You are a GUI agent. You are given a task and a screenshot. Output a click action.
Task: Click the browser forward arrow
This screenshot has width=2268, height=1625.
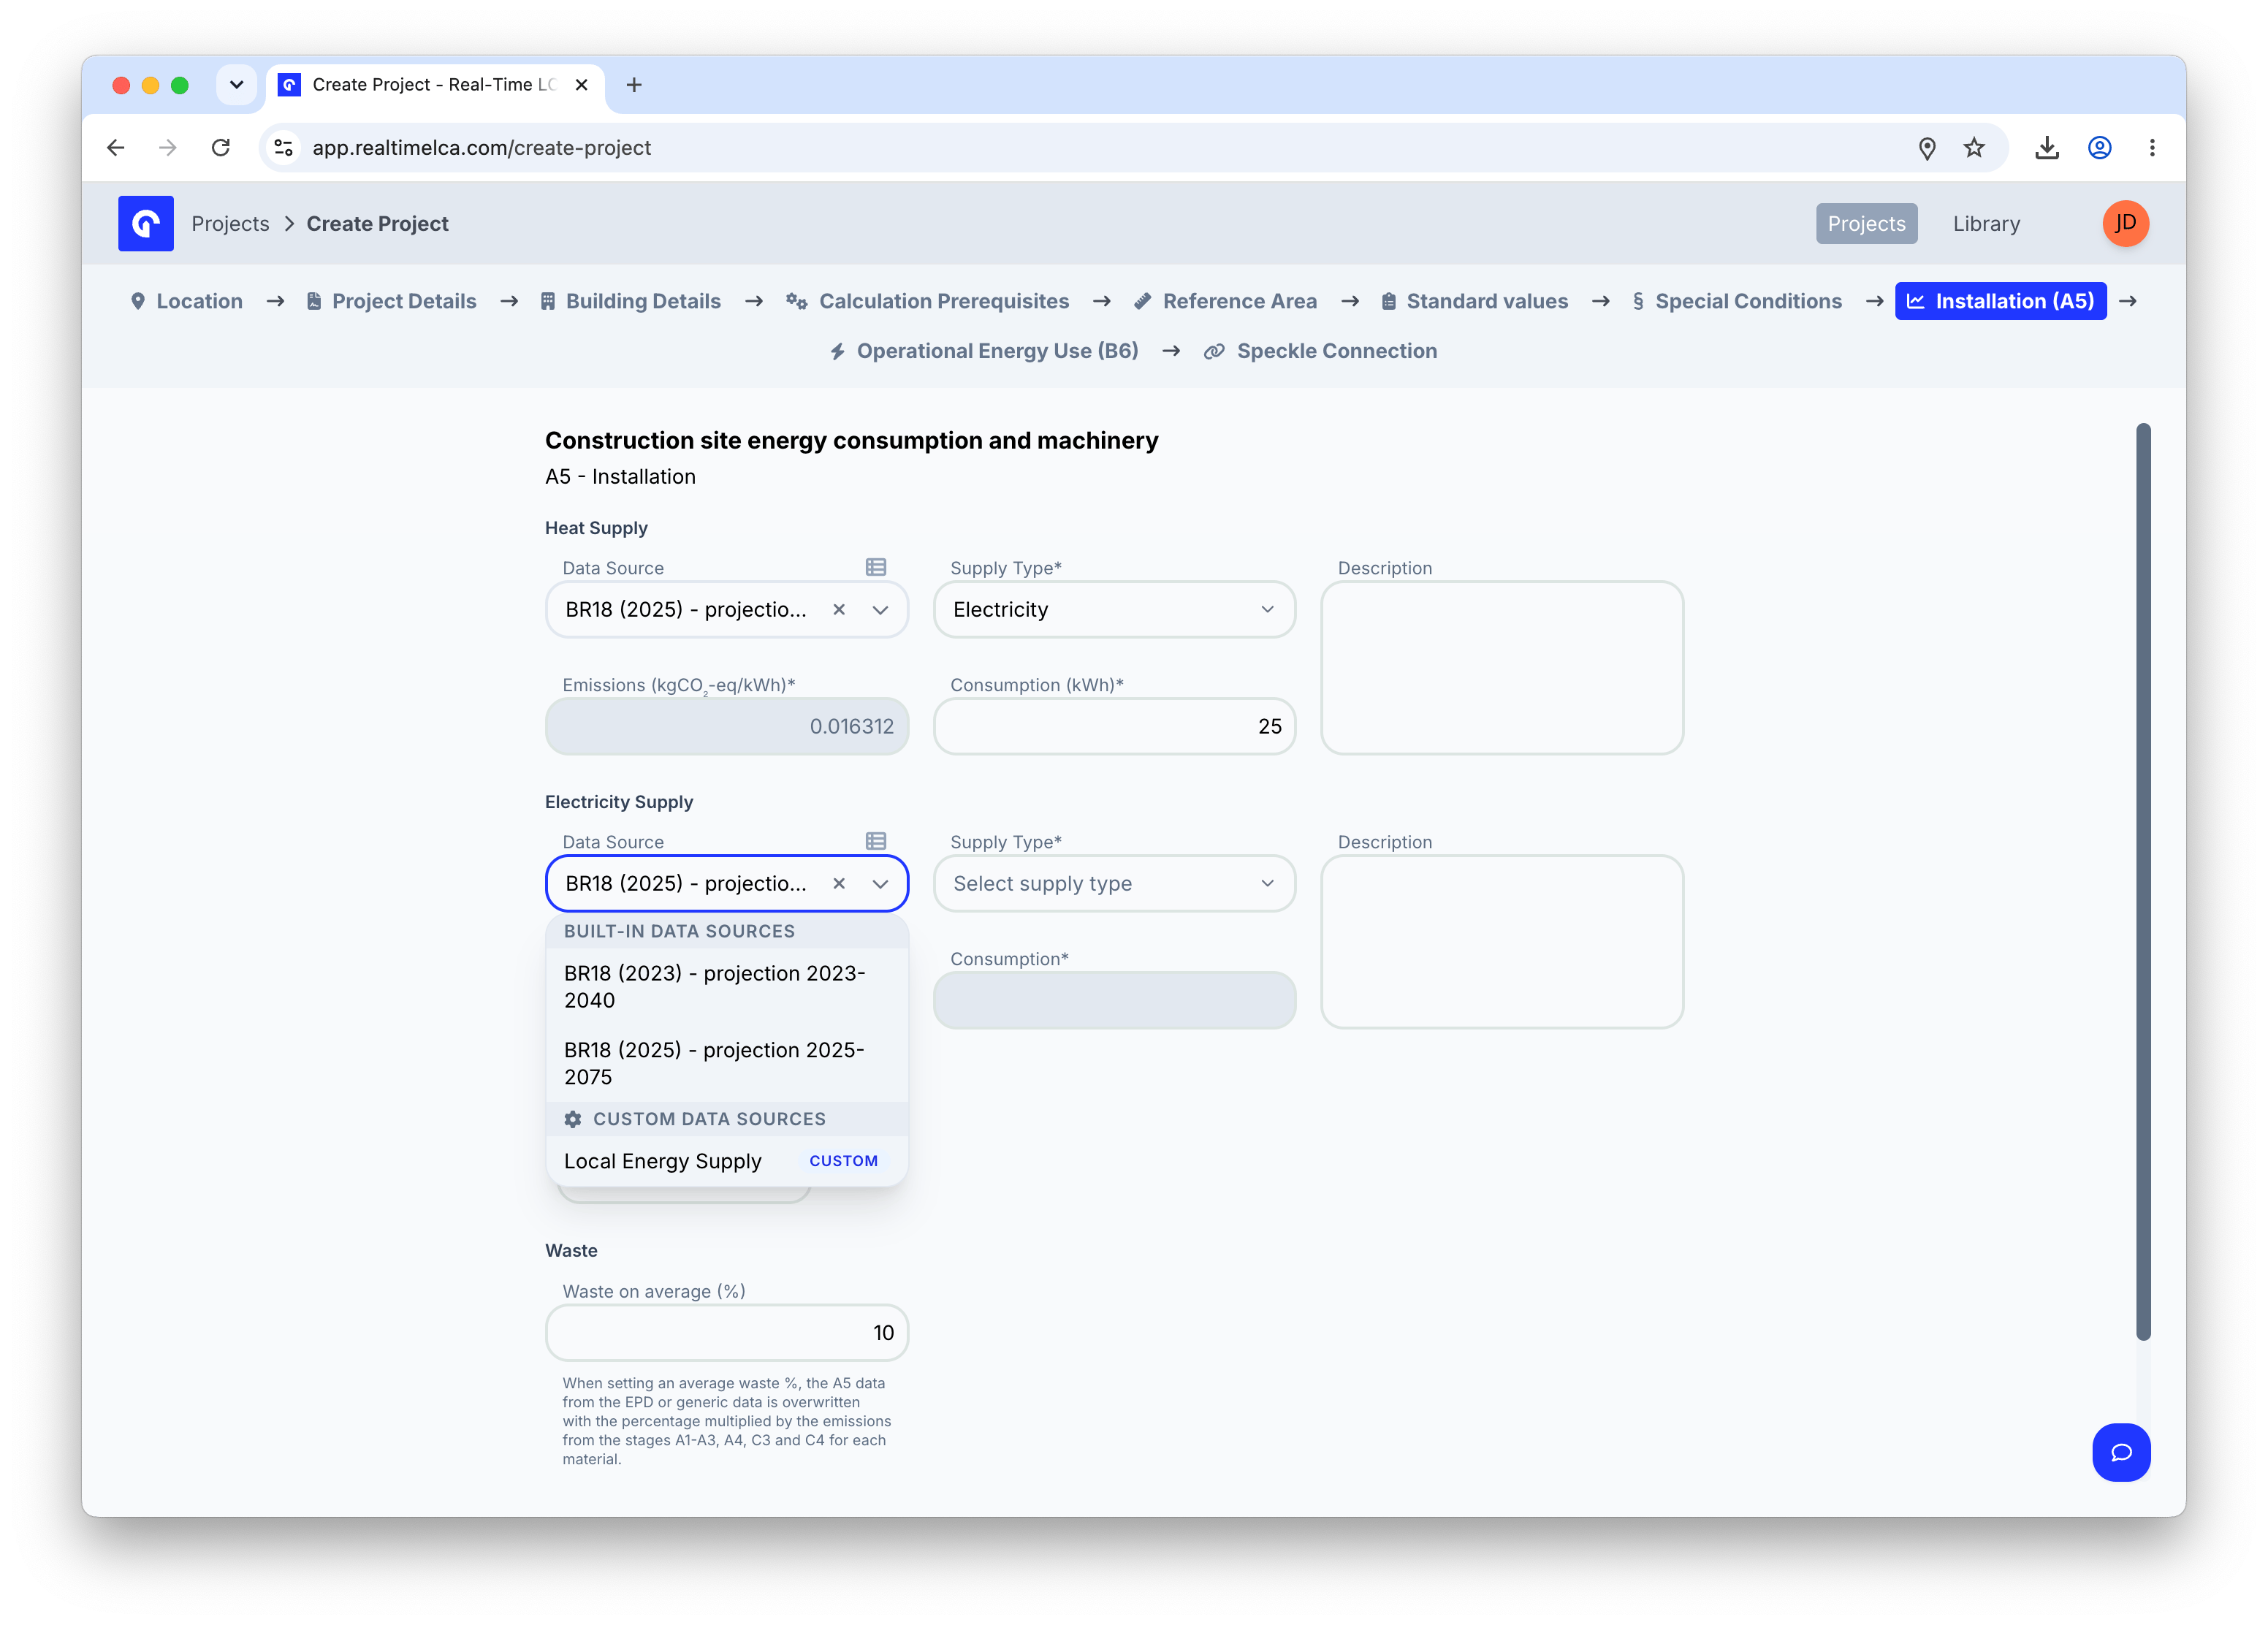click(x=167, y=148)
